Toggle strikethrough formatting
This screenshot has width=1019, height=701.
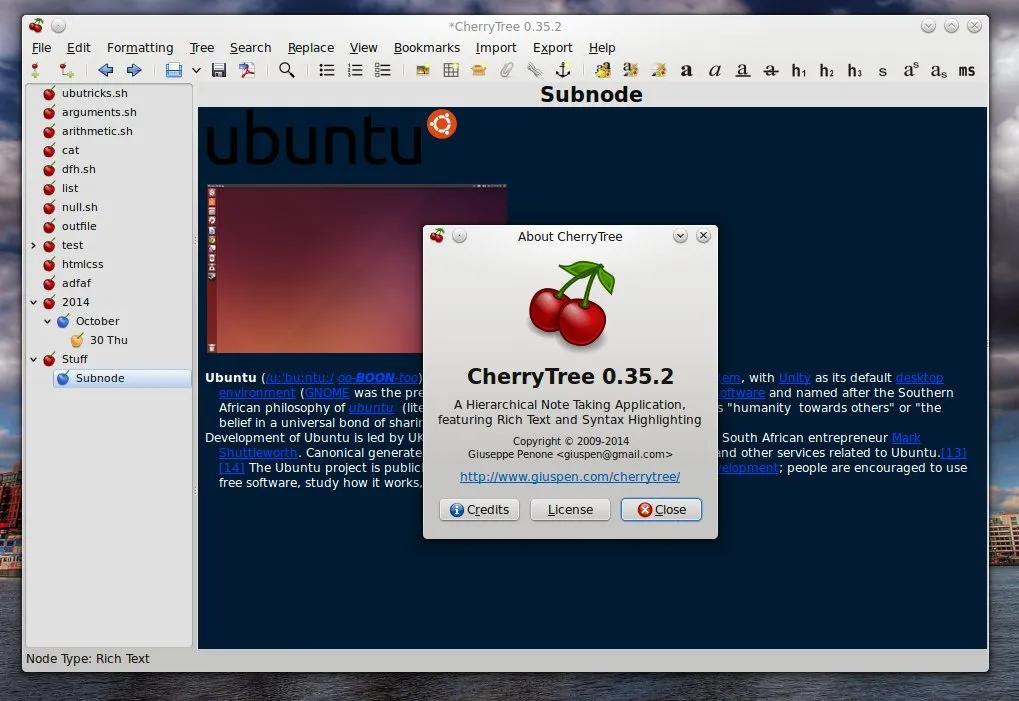[x=770, y=70]
